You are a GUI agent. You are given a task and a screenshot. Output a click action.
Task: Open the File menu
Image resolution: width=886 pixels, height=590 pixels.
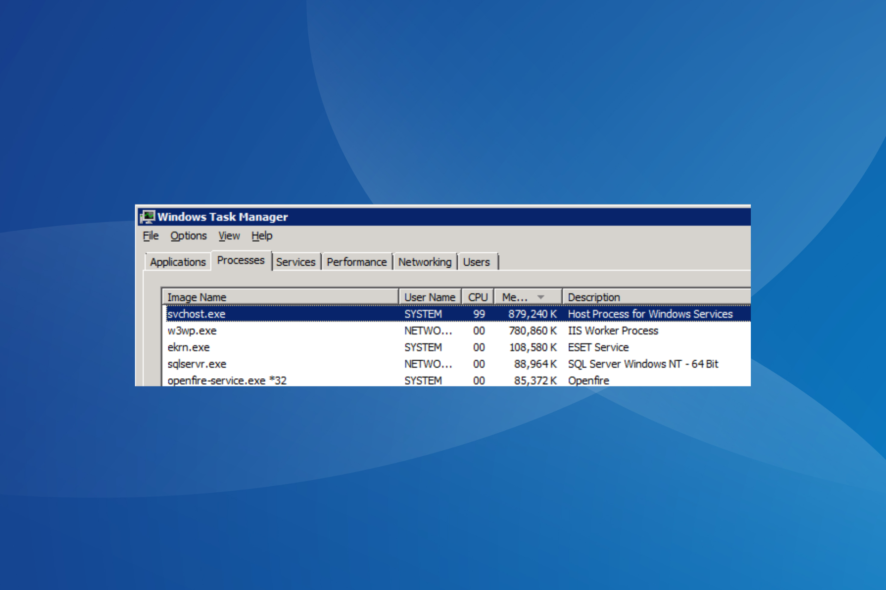(x=150, y=236)
